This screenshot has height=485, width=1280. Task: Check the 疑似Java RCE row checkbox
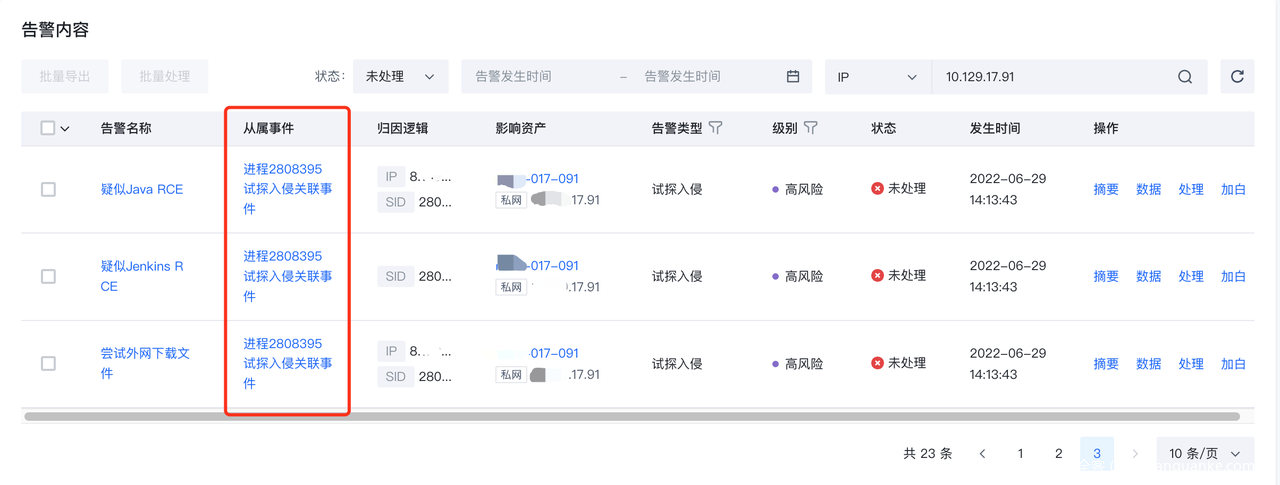(x=48, y=189)
